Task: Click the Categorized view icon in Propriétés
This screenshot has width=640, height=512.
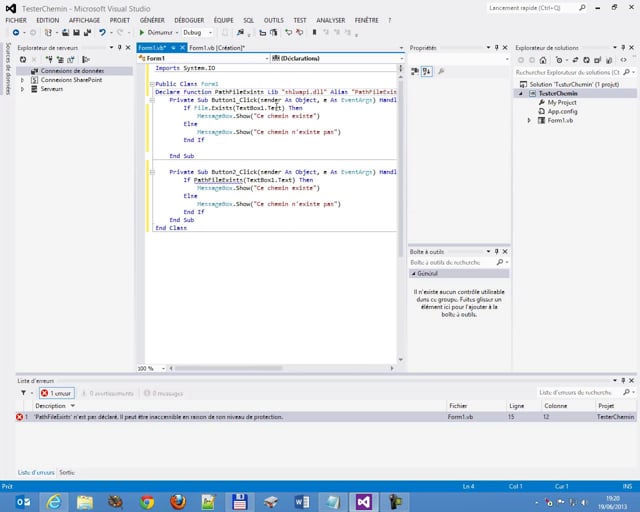Action: pos(415,71)
